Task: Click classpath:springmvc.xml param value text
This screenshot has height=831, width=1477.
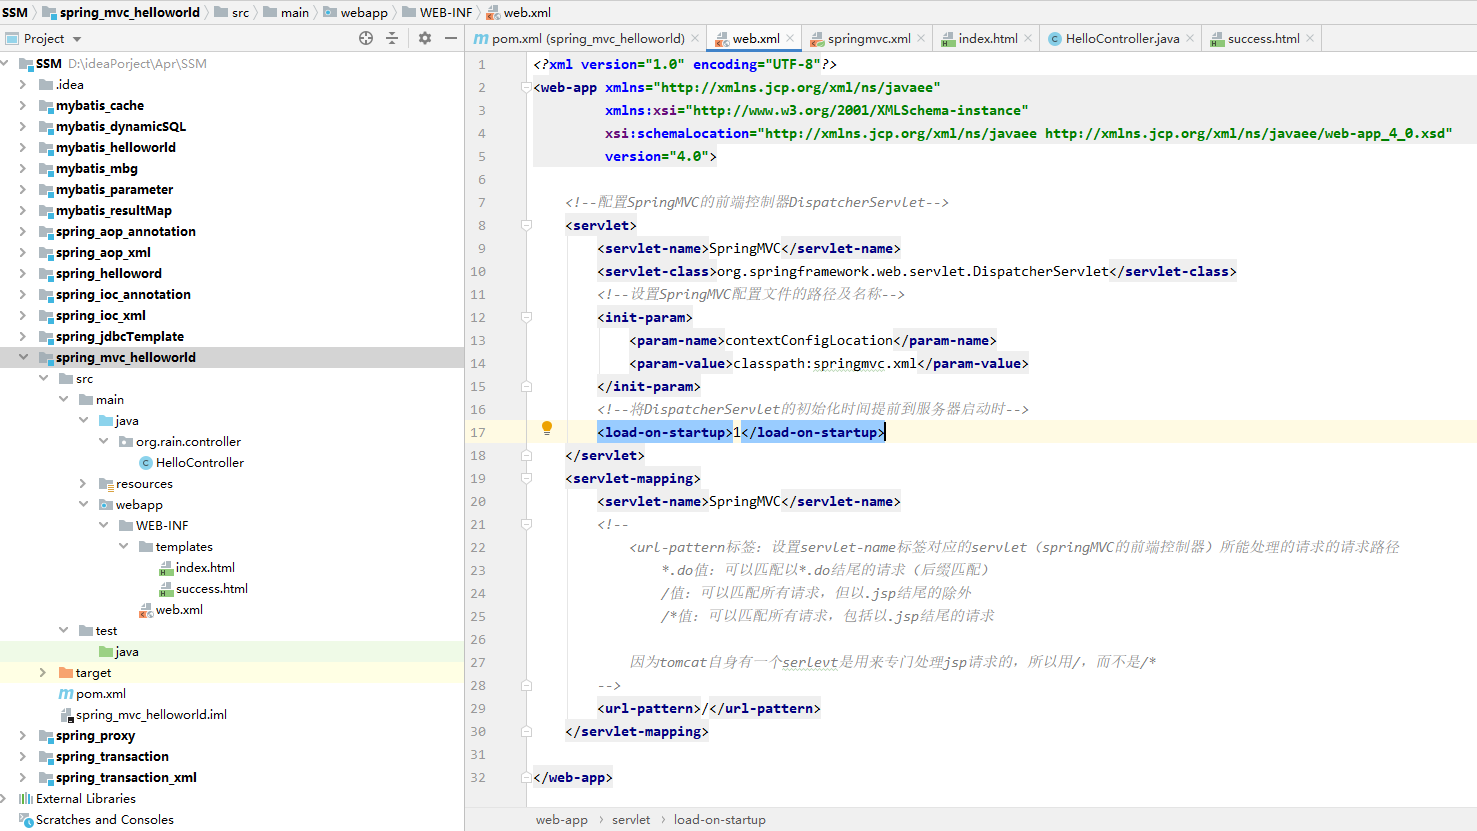Action: (825, 364)
